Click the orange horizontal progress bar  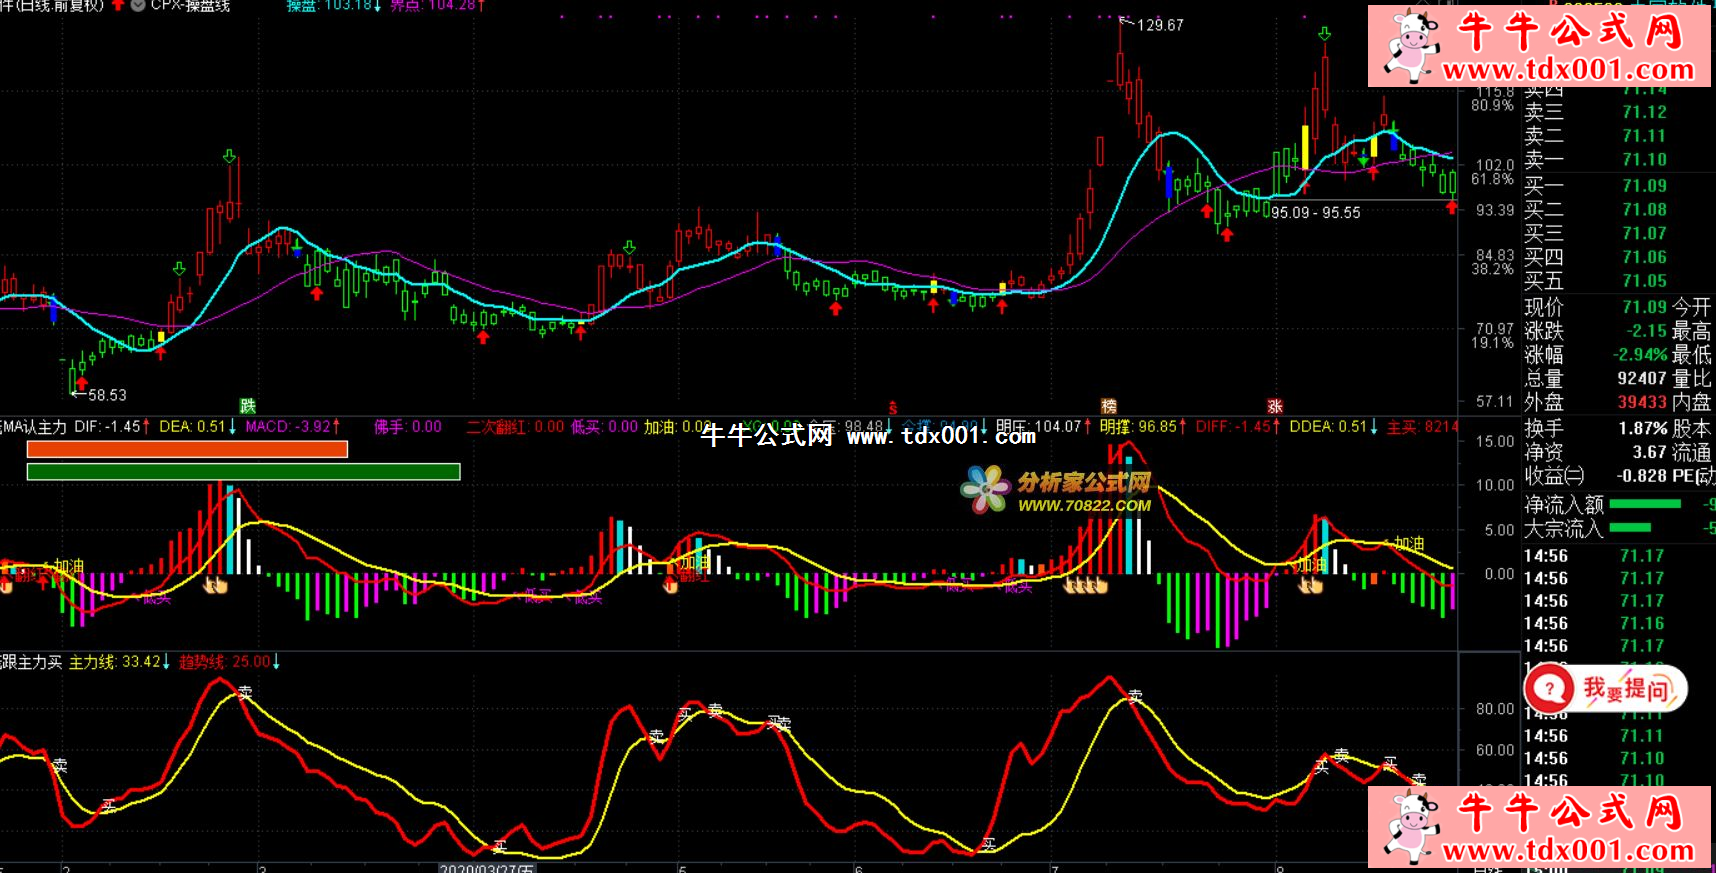pyautogui.click(x=187, y=450)
